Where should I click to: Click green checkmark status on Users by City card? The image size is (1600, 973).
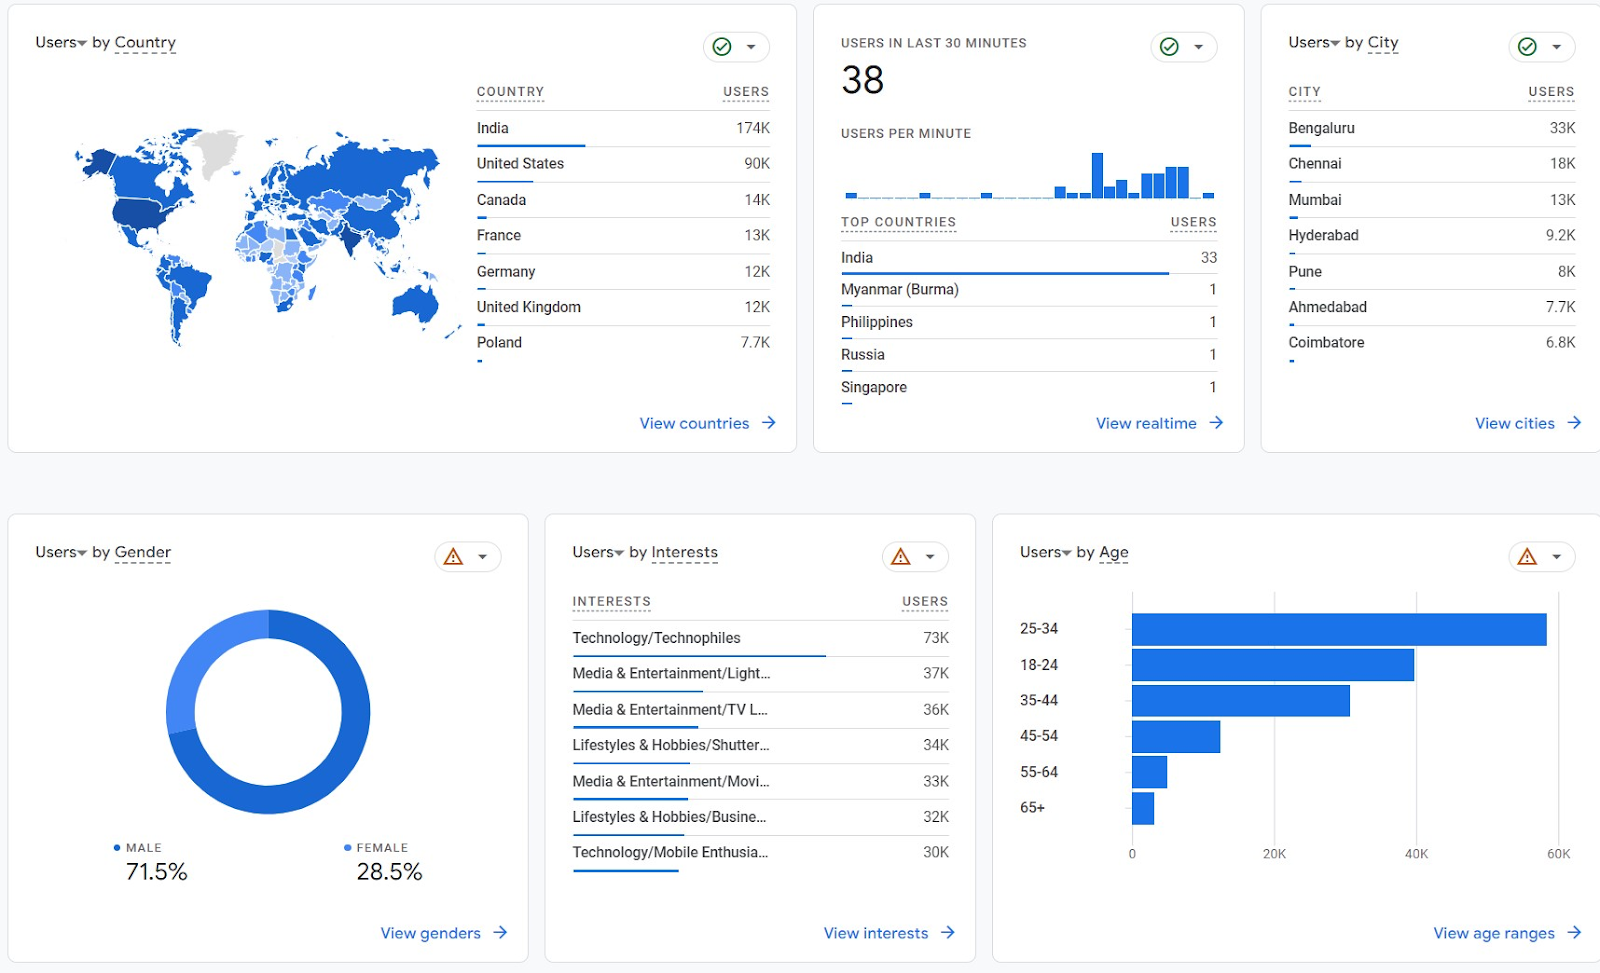(x=1527, y=47)
